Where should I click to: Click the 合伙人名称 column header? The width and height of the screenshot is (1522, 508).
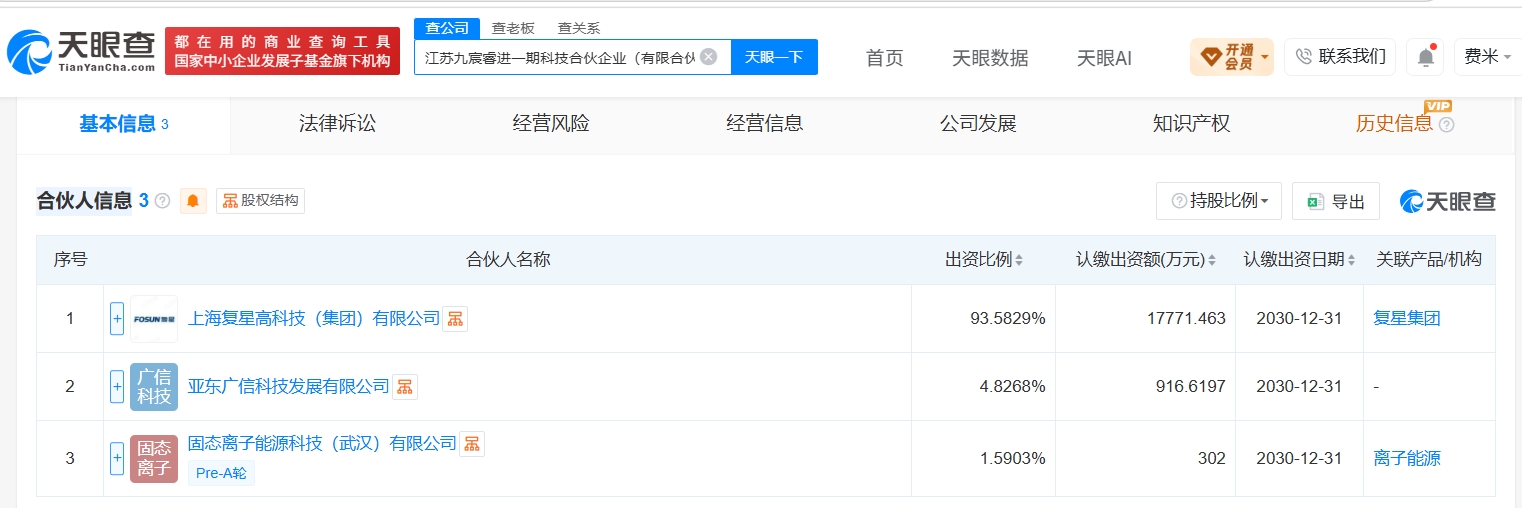(x=508, y=260)
